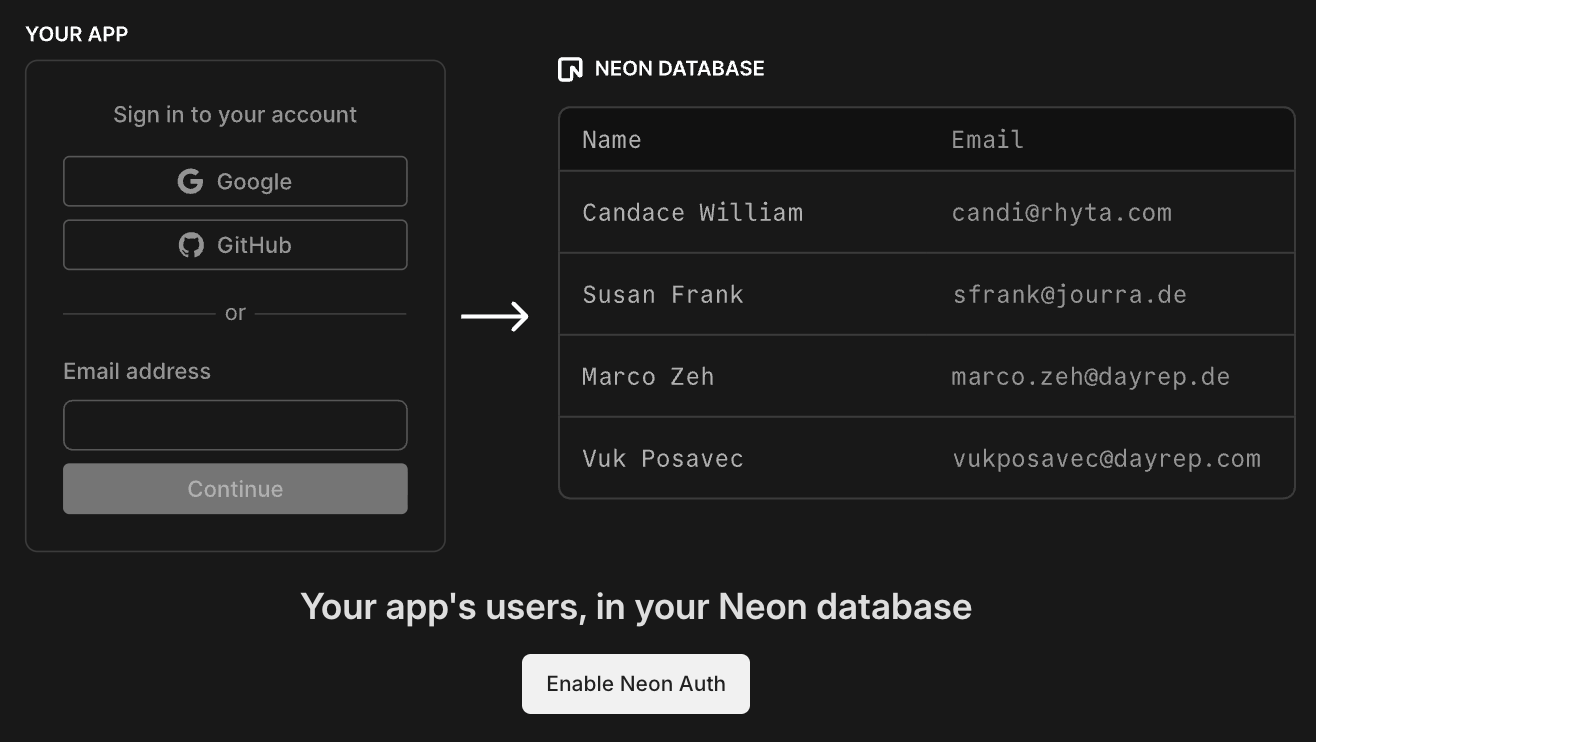Click the YOUR APP label
Image resolution: width=1592 pixels, height=742 pixels.
77,33
